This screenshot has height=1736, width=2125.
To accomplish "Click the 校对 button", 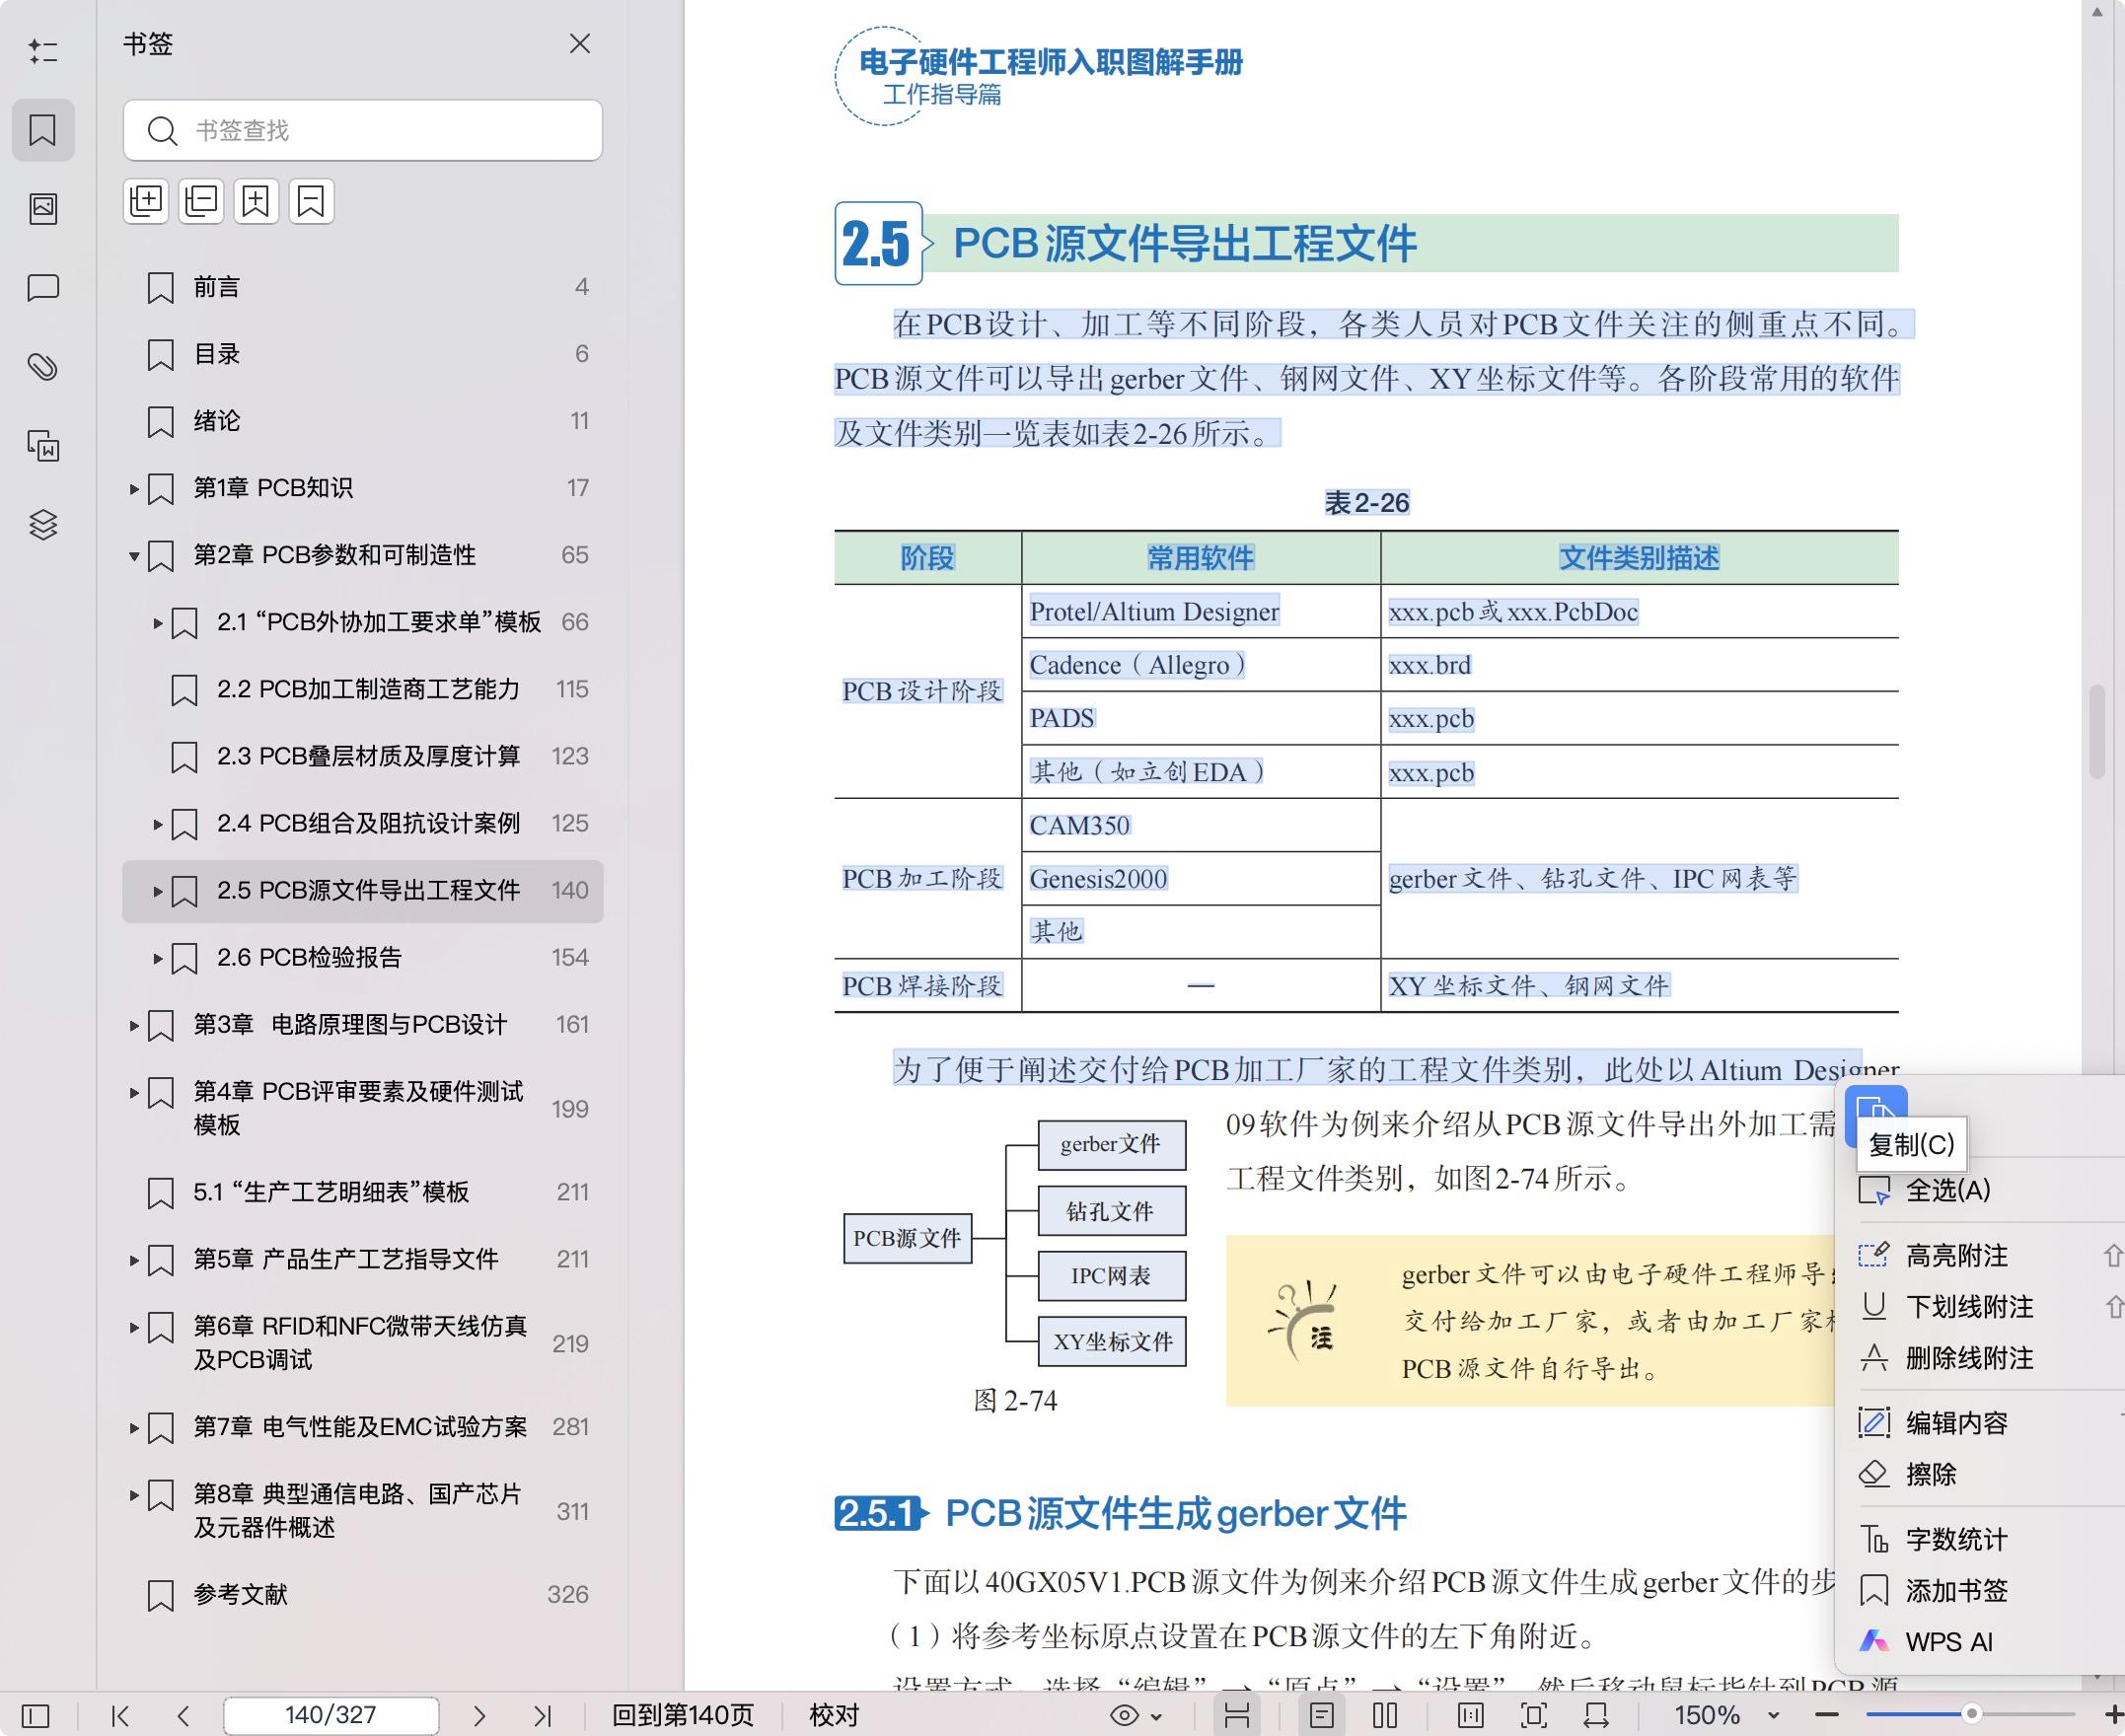I will (x=834, y=1716).
